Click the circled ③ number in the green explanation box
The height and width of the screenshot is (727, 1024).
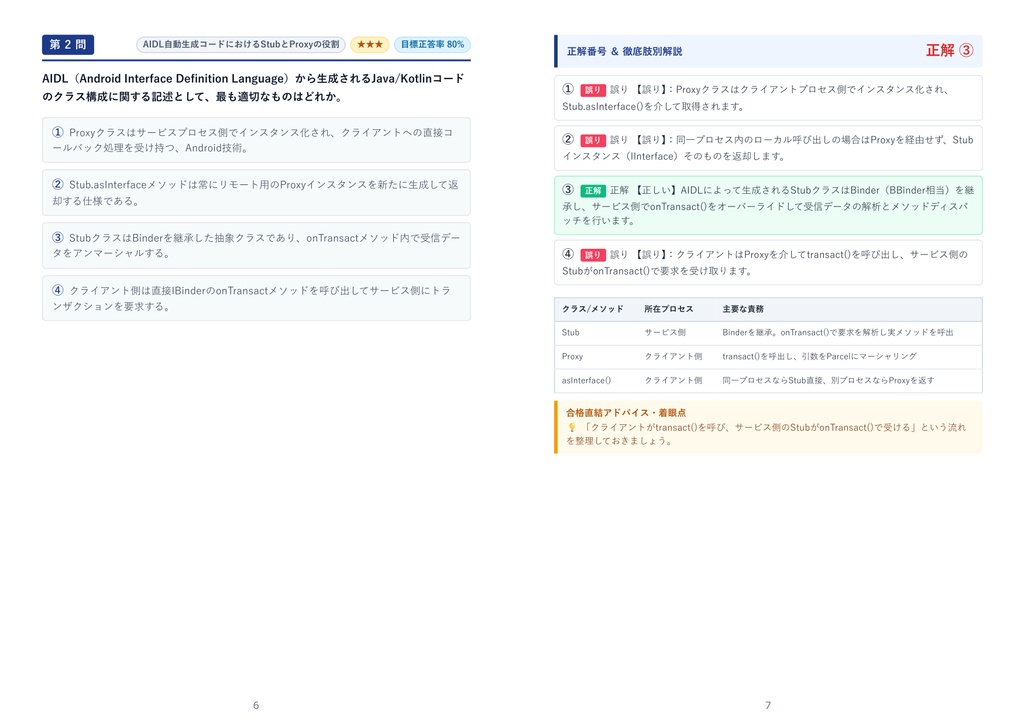click(x=568, y=189)
